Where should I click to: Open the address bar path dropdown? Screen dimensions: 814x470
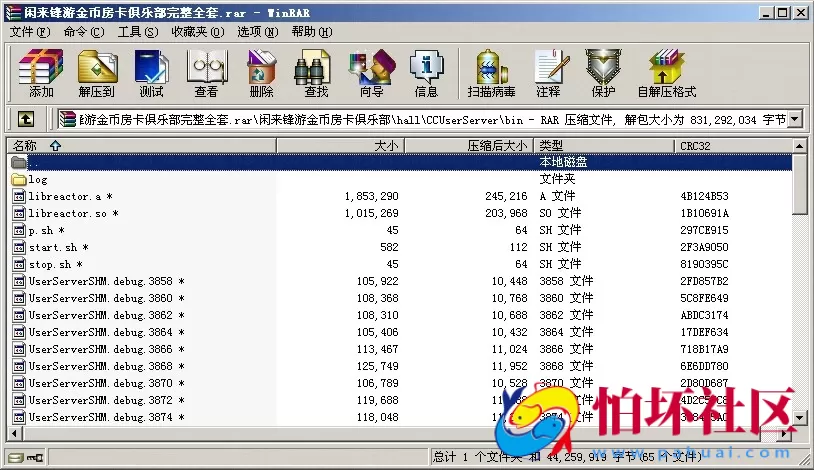[795, 119]
